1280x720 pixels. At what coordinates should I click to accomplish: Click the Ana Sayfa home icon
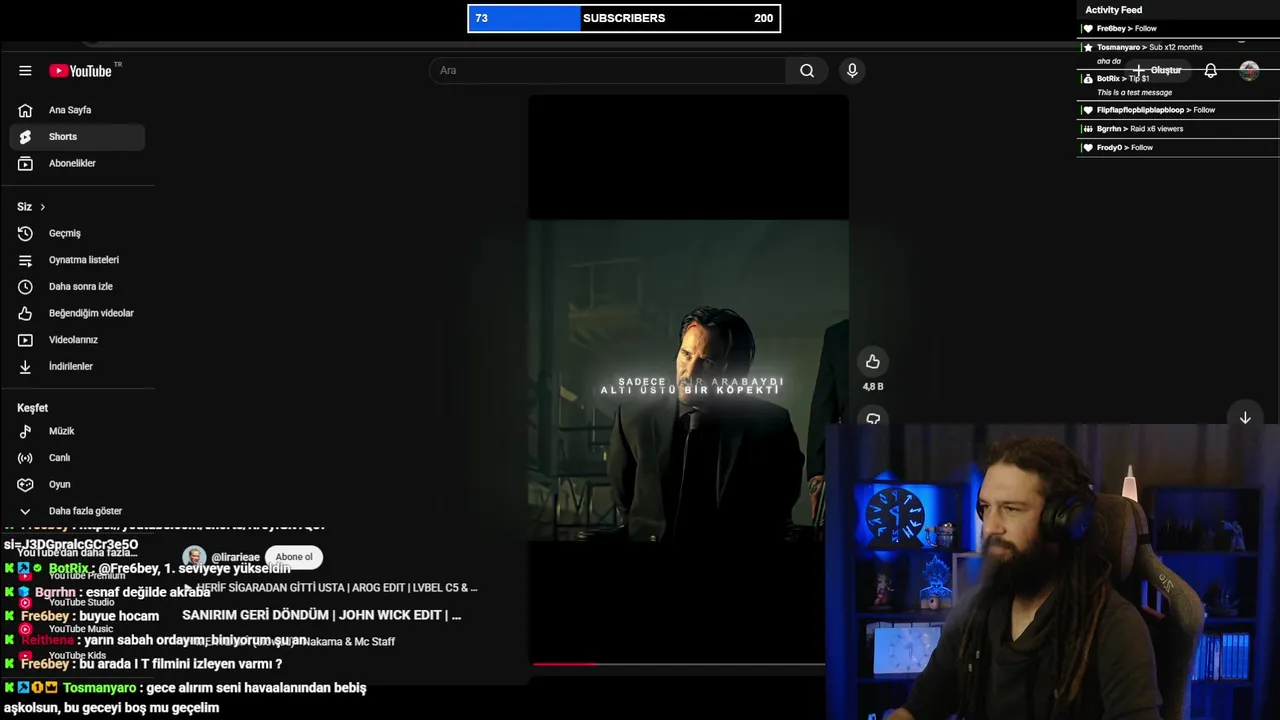(26, 110)
